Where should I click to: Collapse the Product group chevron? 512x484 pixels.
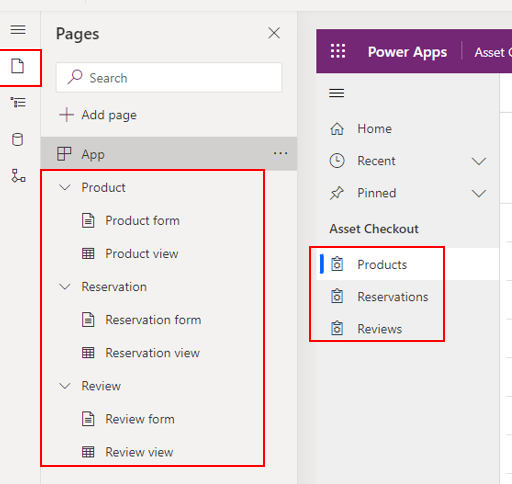pos(65,187)
